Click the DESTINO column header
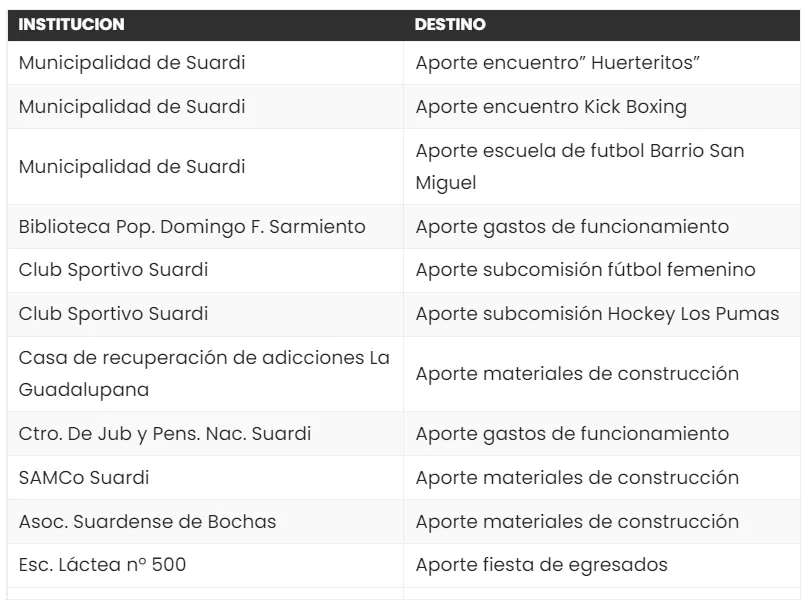Screen dimensions: 810x606 [450, 25]
